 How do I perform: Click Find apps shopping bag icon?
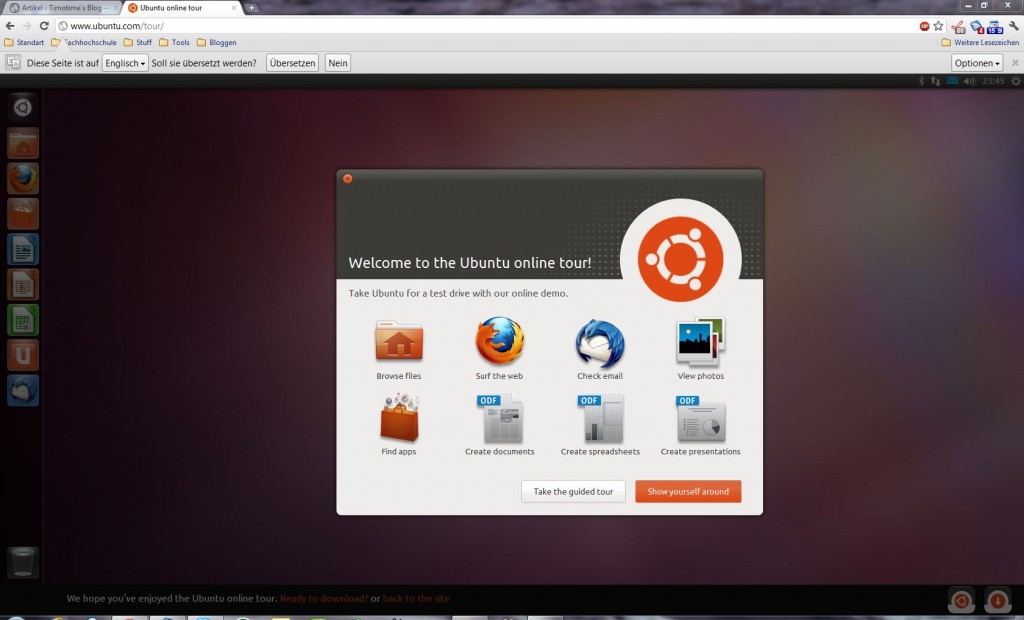[399, 418]
